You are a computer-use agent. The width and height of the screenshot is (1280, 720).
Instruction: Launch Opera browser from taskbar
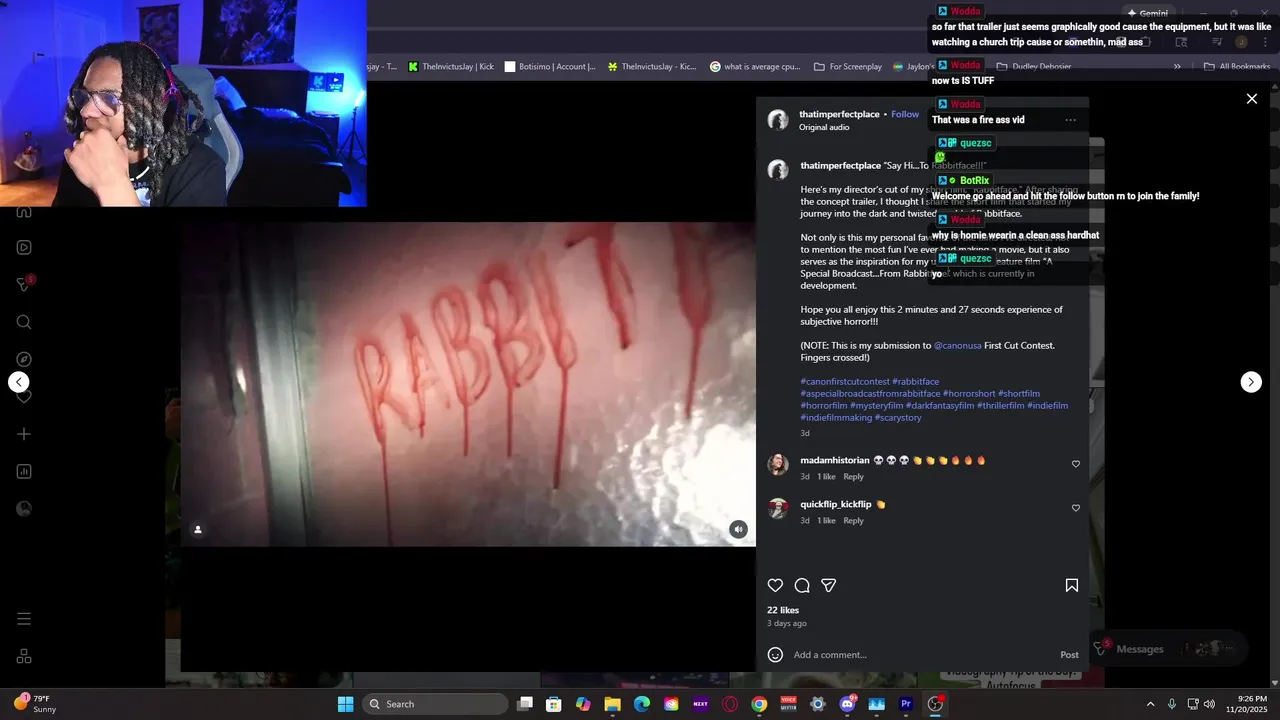[730, 704]
